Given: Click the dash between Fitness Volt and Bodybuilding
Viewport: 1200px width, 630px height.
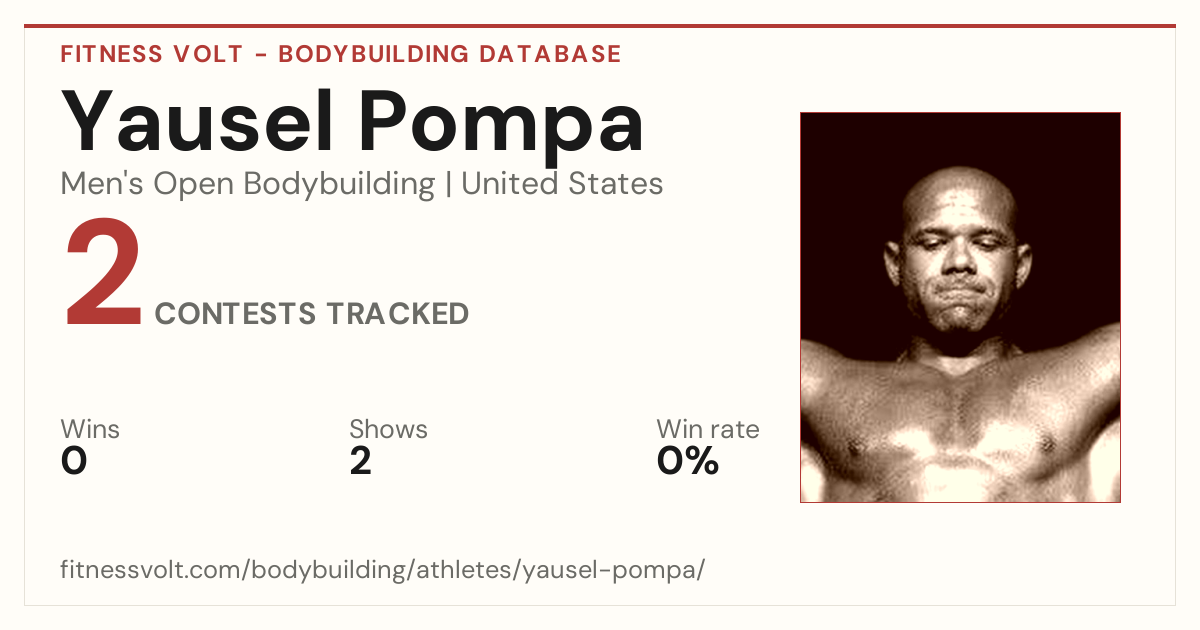Looking at the screenshot, I should 260,55.
